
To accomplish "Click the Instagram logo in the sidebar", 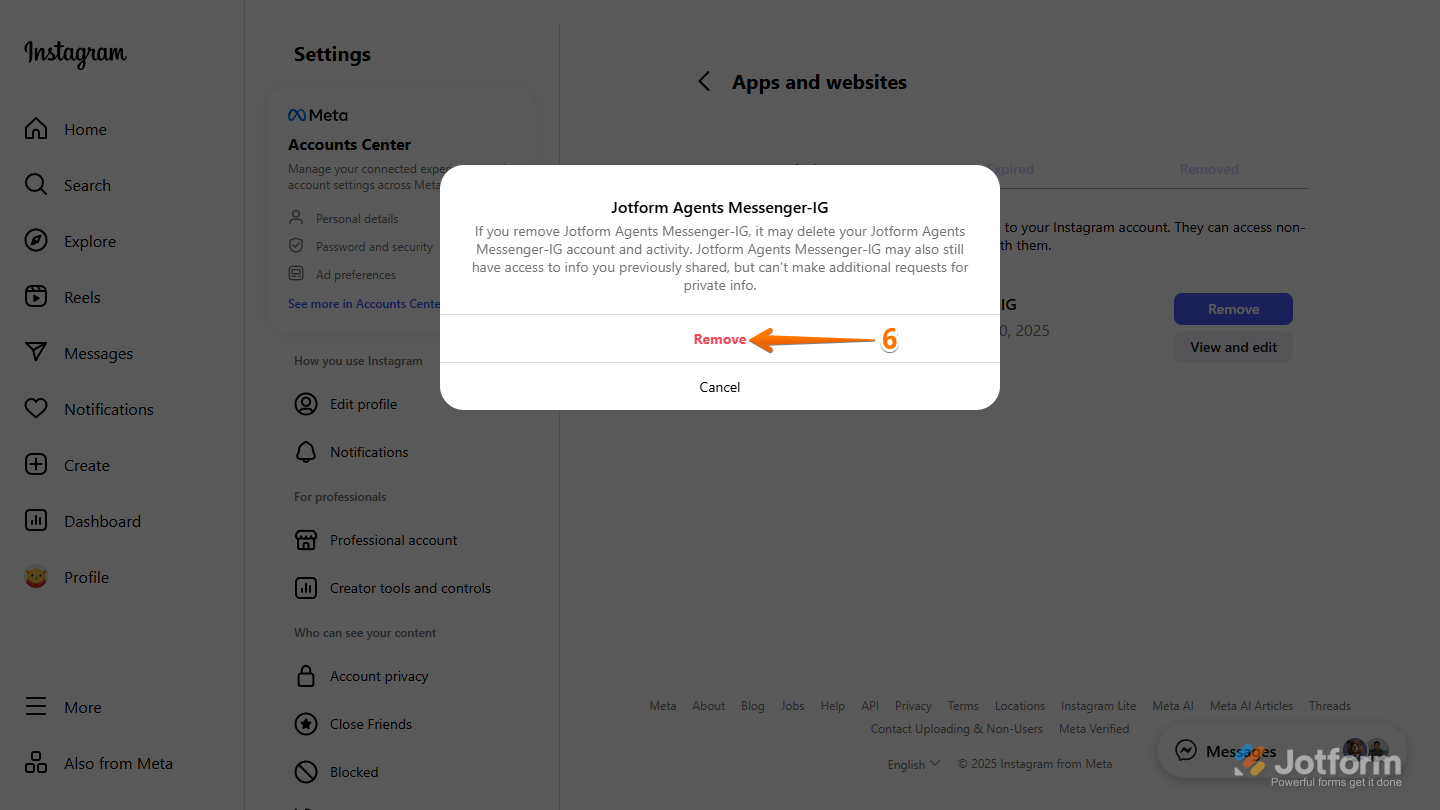I will pos(76,54).
